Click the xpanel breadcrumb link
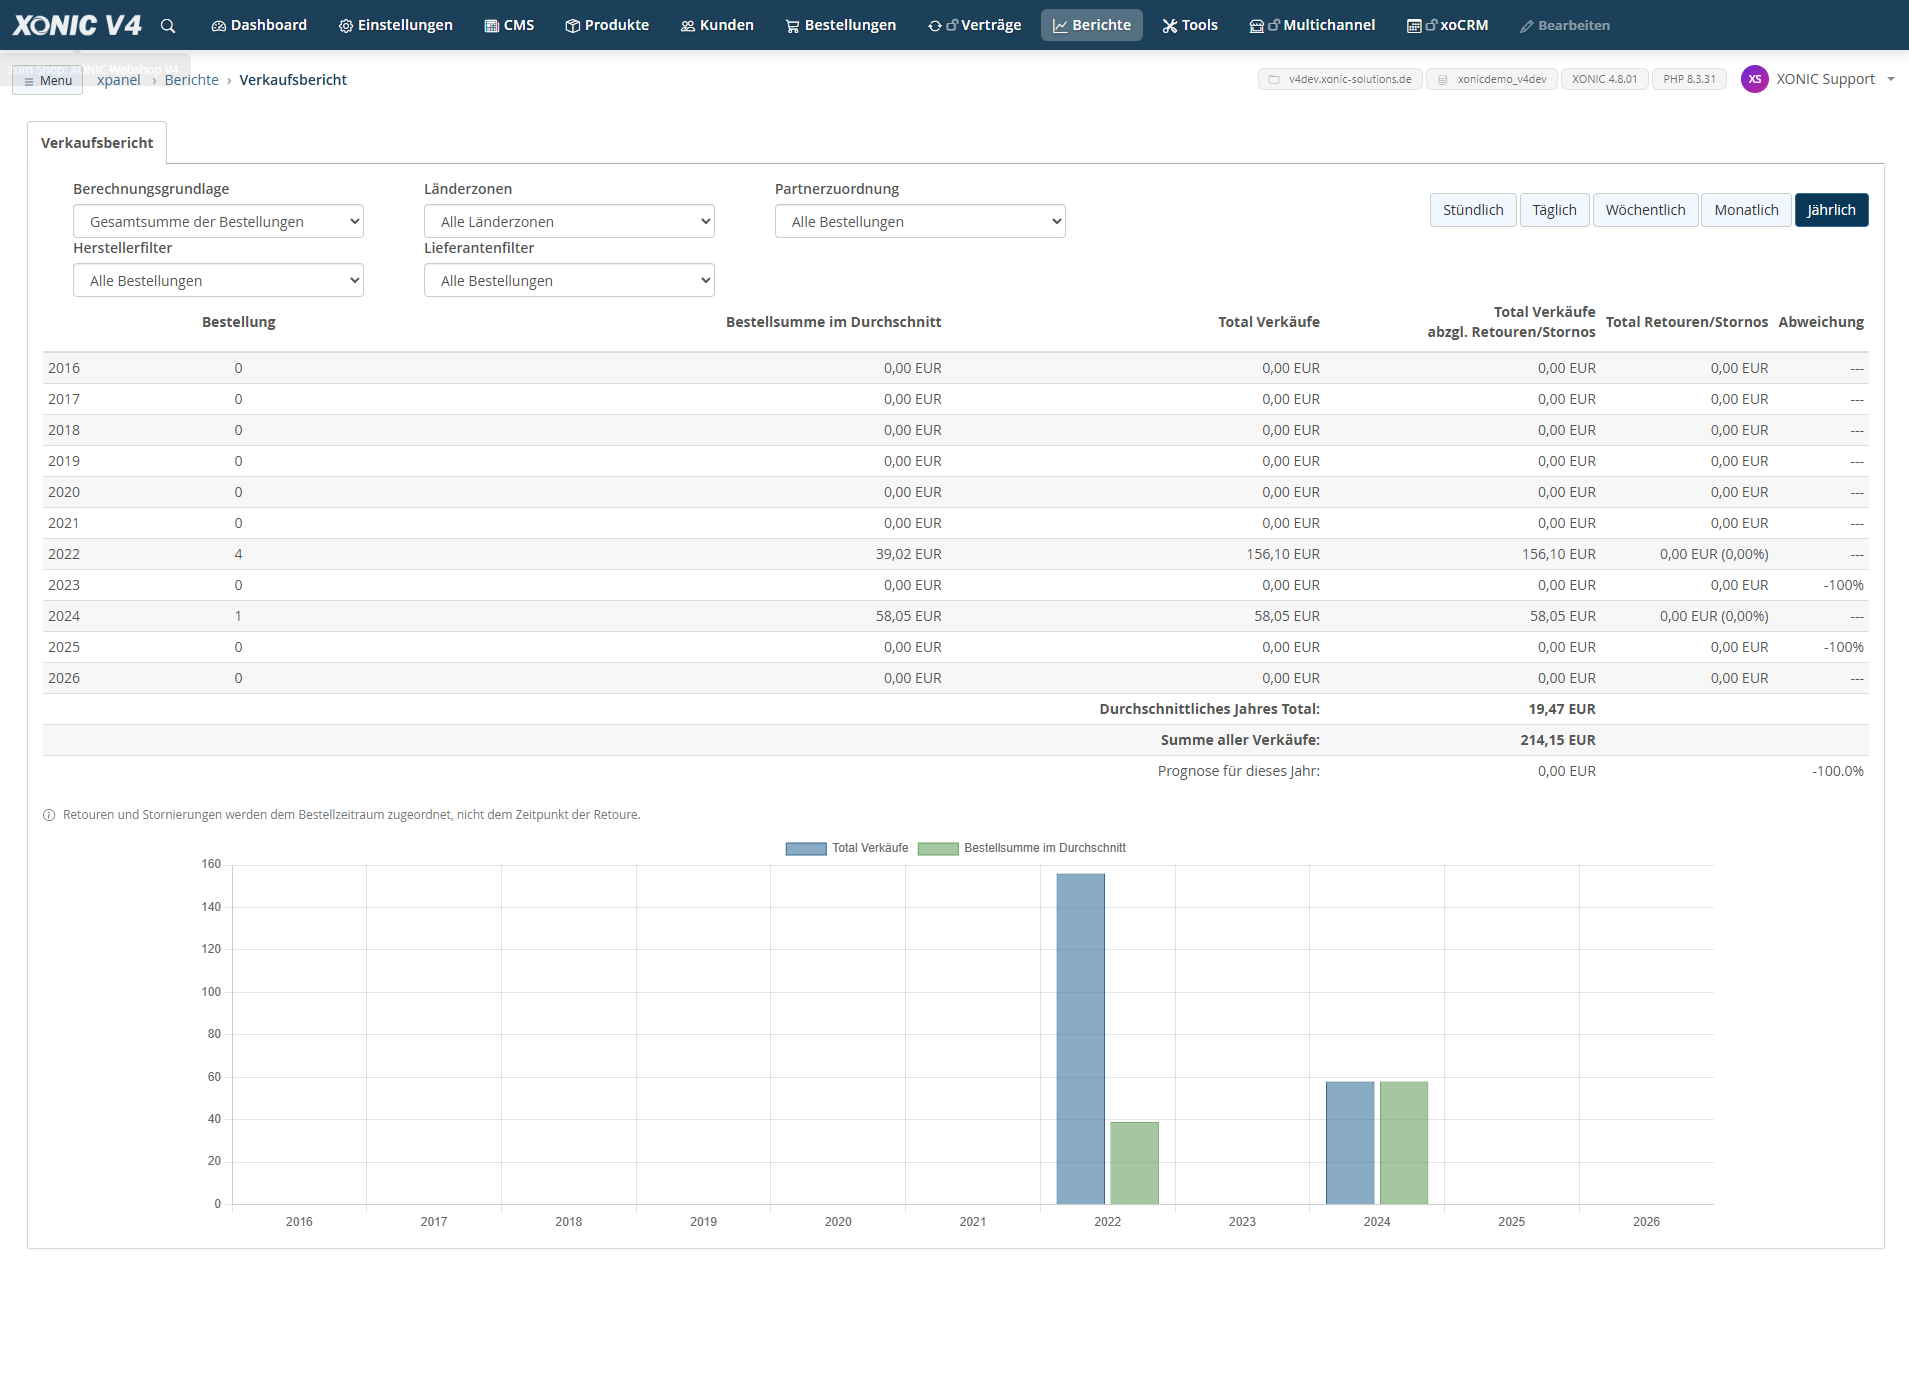This screenshot has height=1399, width=1909. point(118,80)
